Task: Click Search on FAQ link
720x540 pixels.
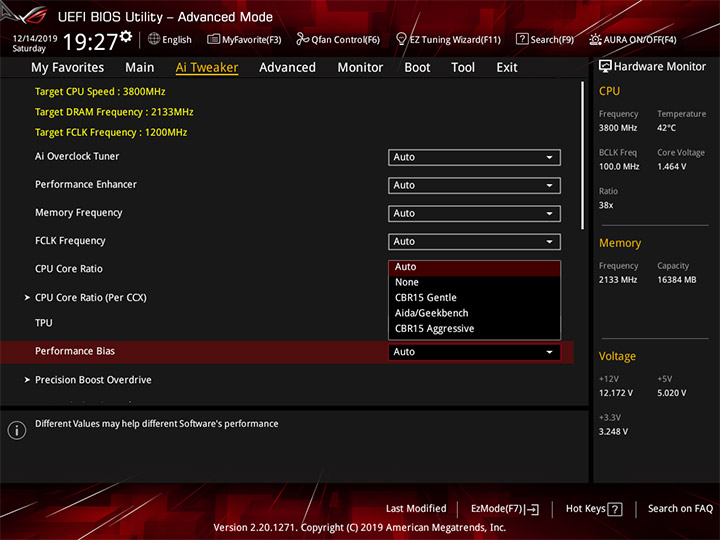Action: 680,509
